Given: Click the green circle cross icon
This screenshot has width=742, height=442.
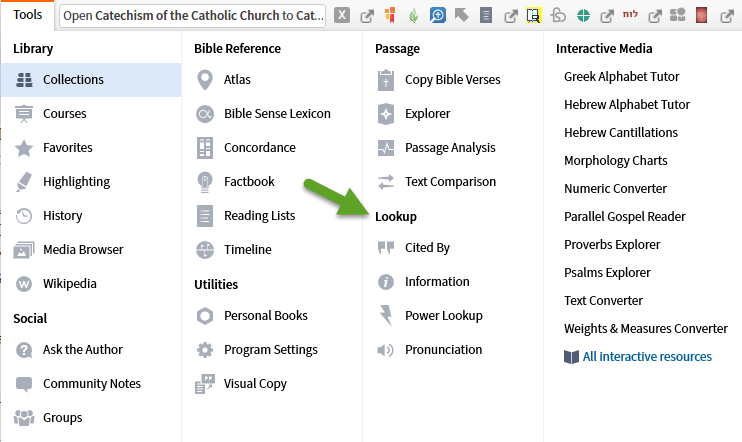Looking at the screenshot, I should pos(583,16).
